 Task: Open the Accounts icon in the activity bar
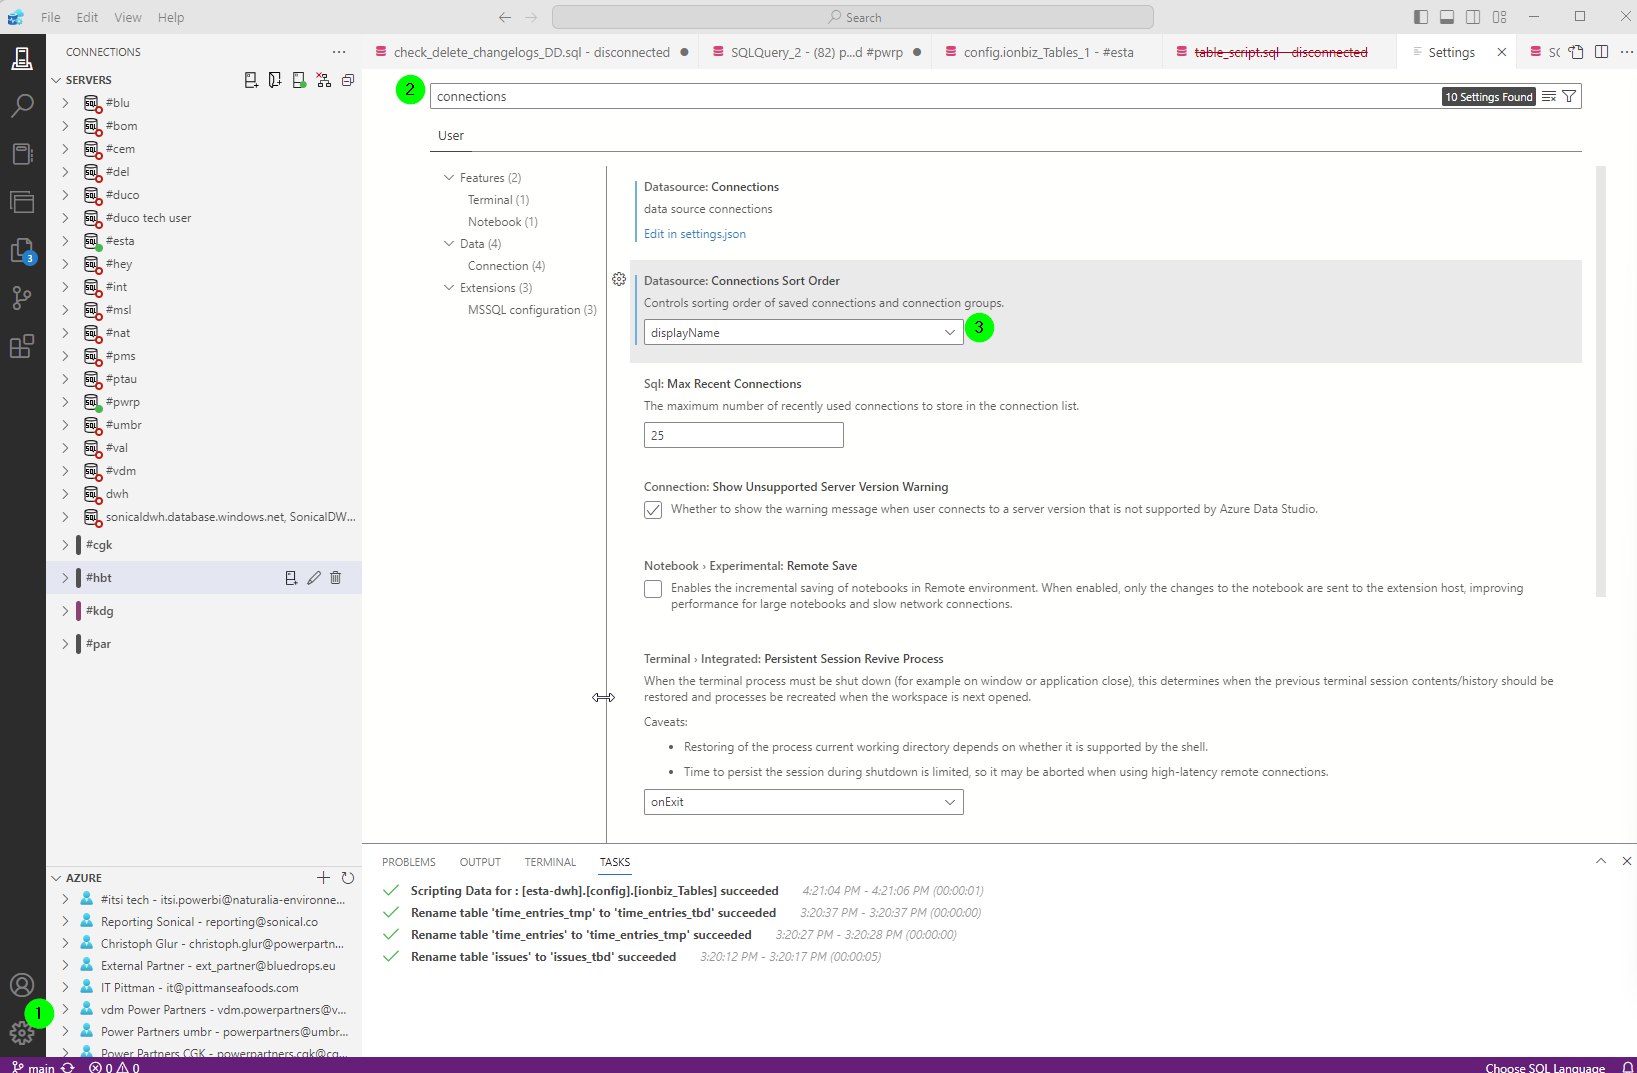[x=22, y=985]
